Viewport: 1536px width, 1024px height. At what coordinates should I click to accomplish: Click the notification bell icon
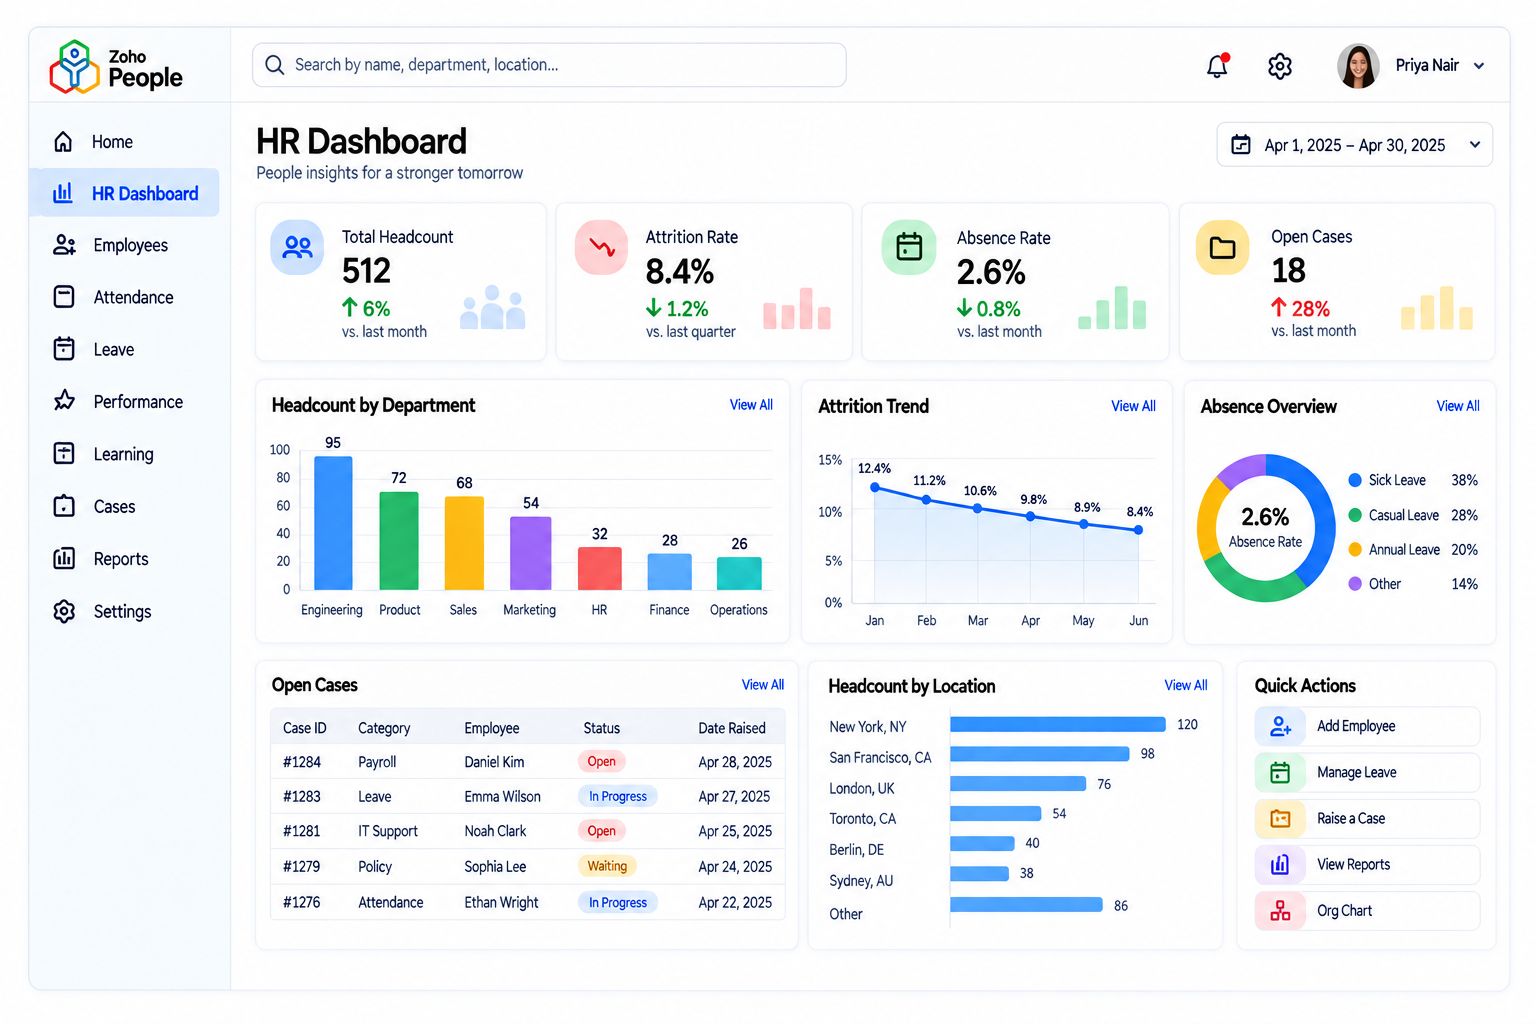(1217, 66)
